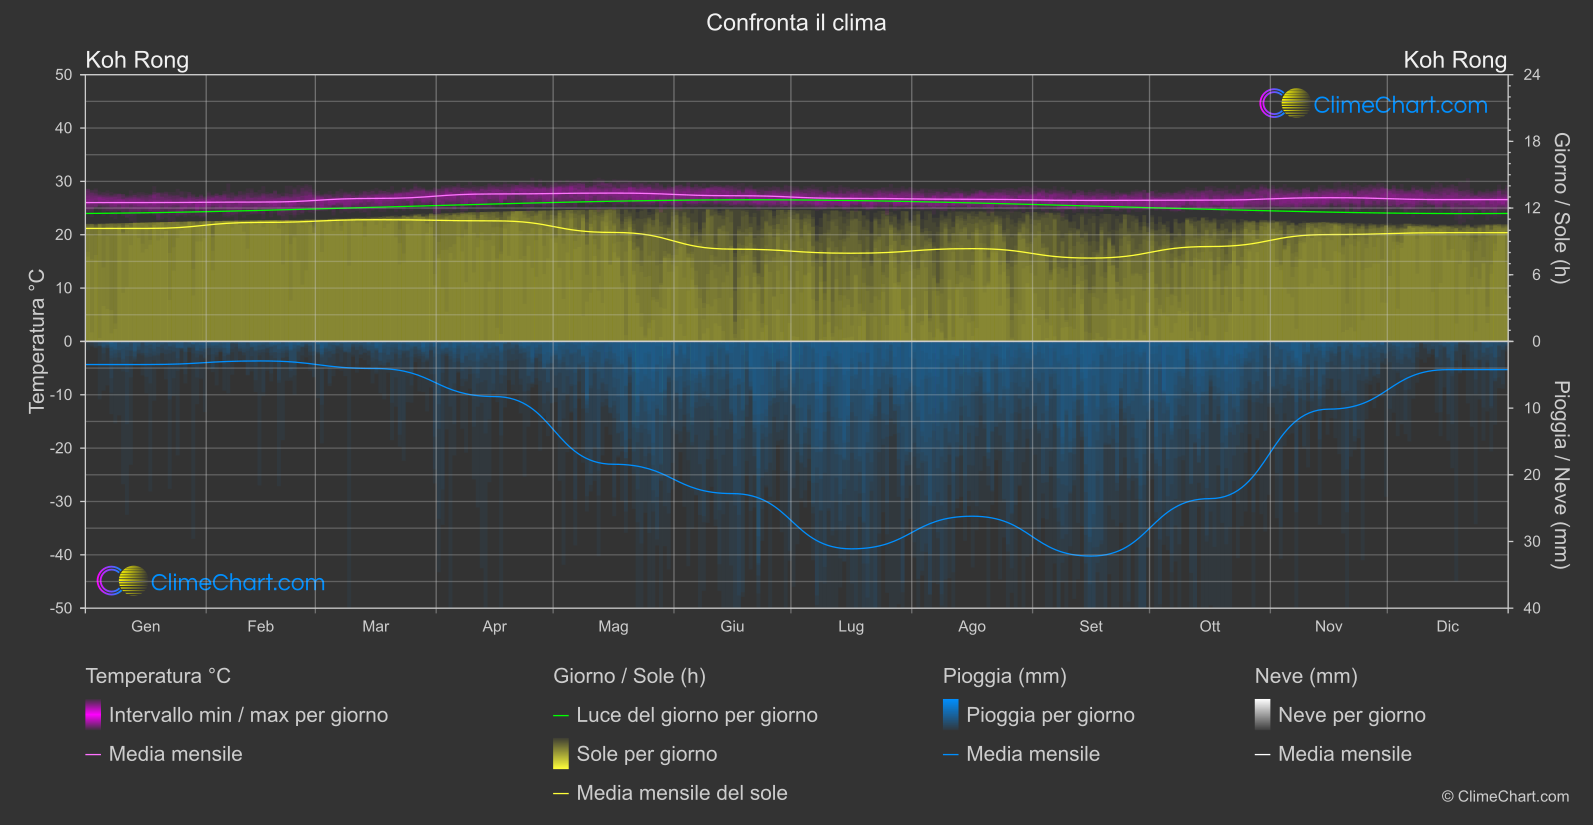Click the Dic month label
The height and width of the screenshot is (825, 1593).
point(1448,626)
